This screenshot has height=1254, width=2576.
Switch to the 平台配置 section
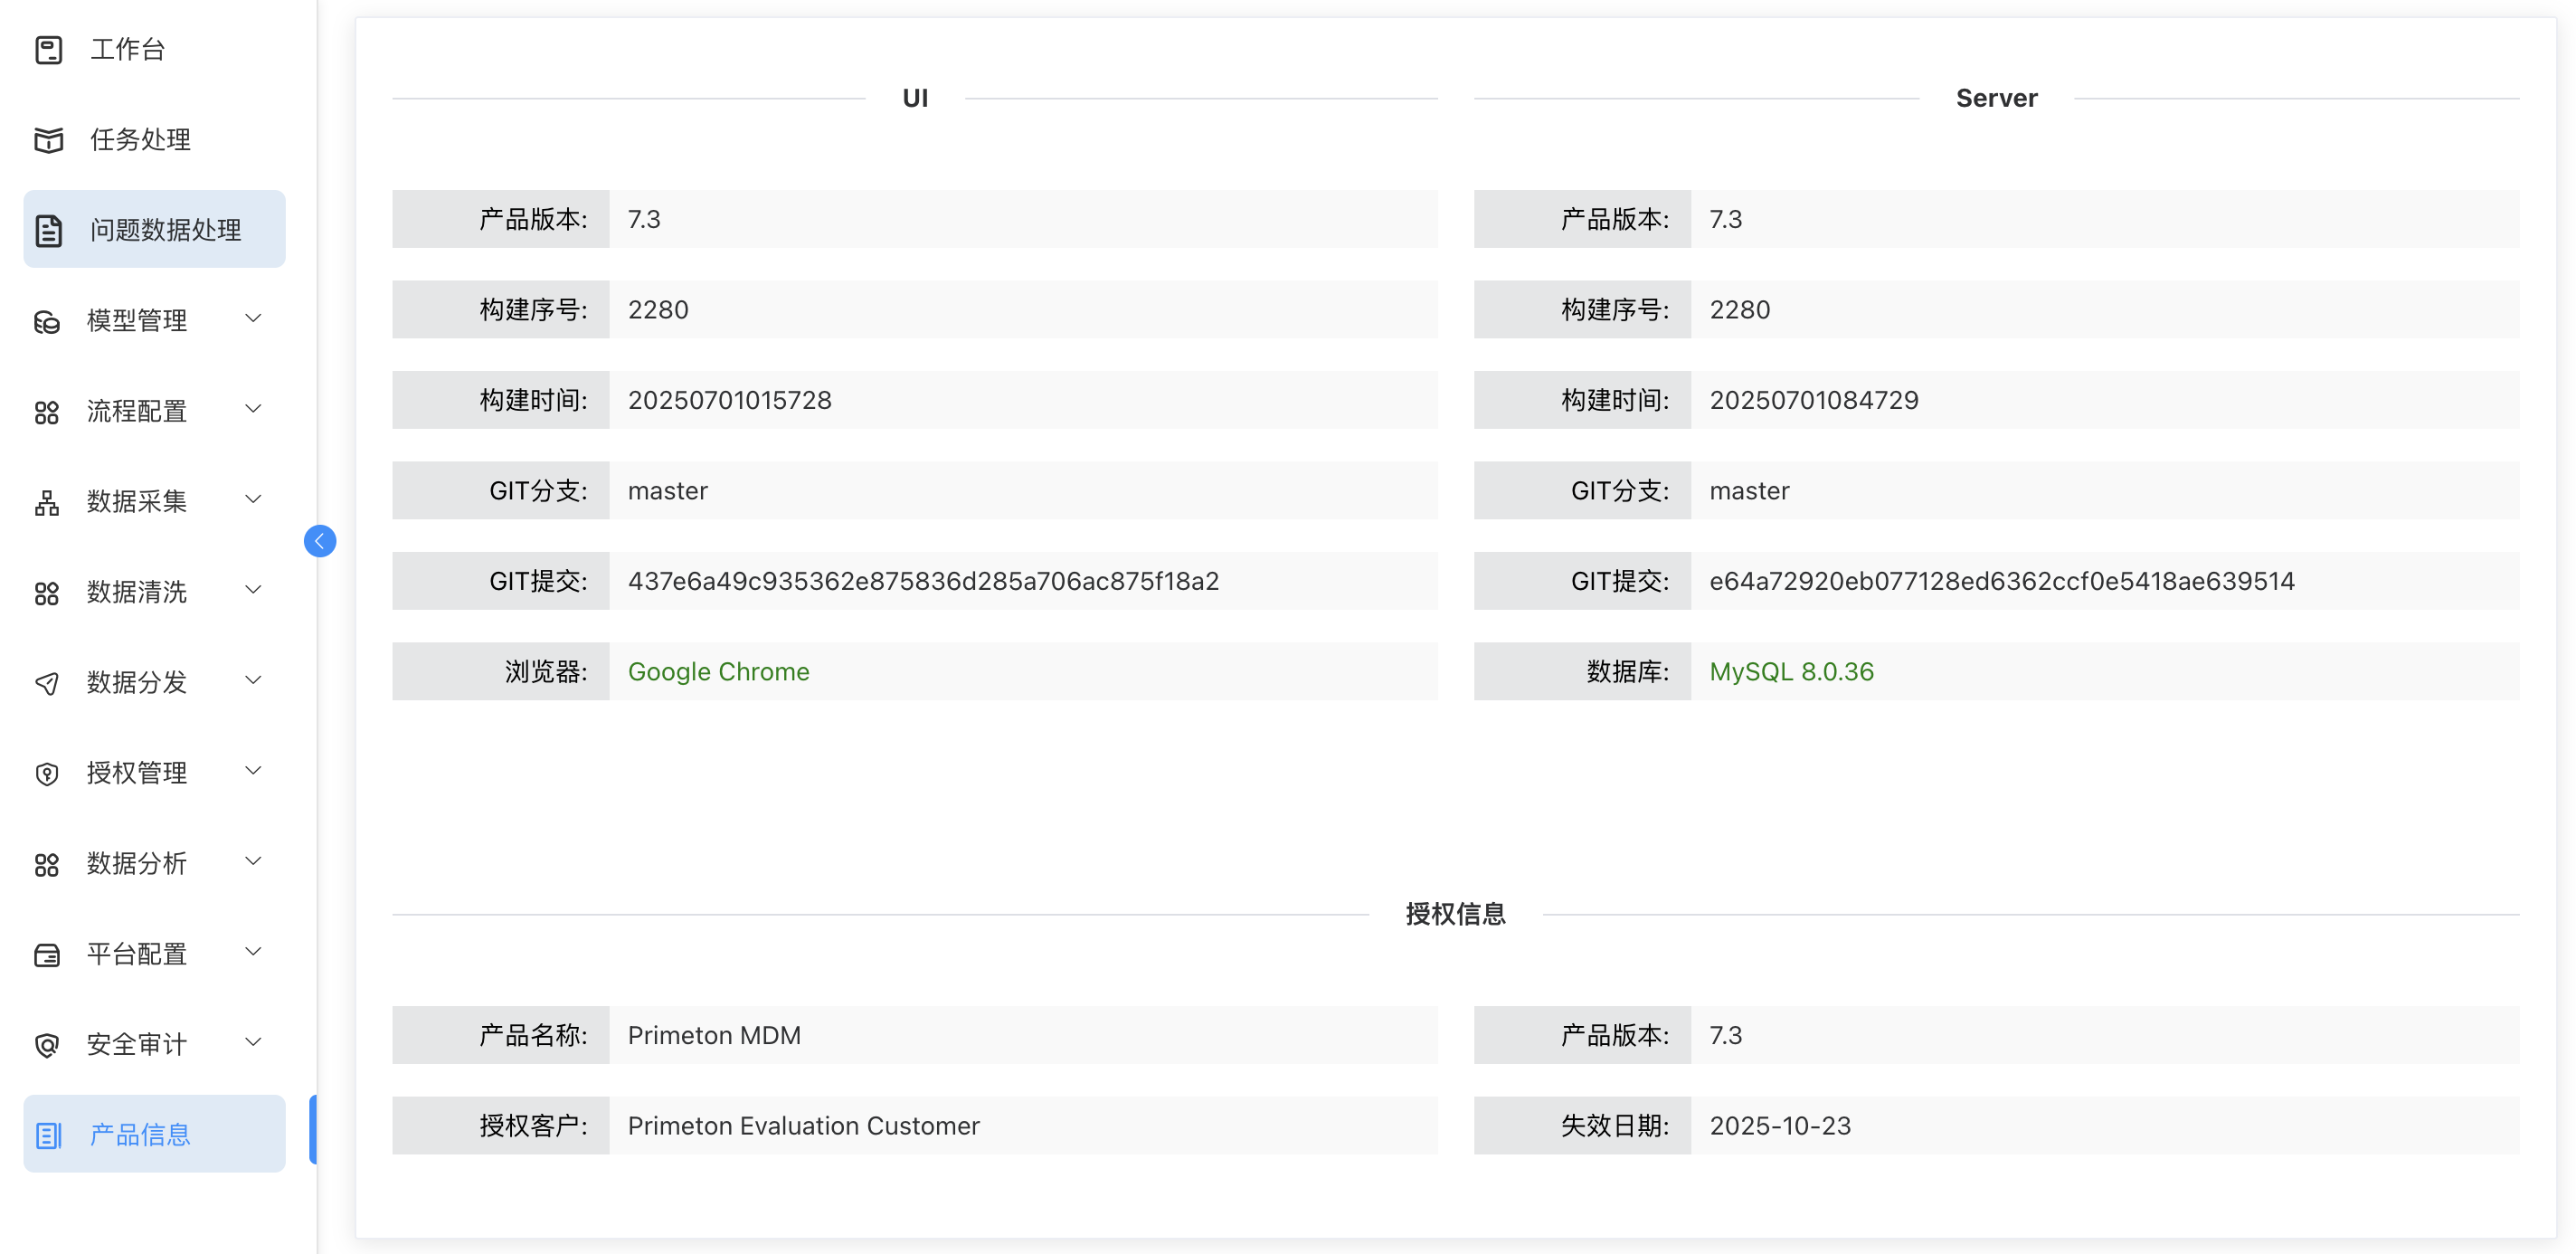[x=135, y=954]
